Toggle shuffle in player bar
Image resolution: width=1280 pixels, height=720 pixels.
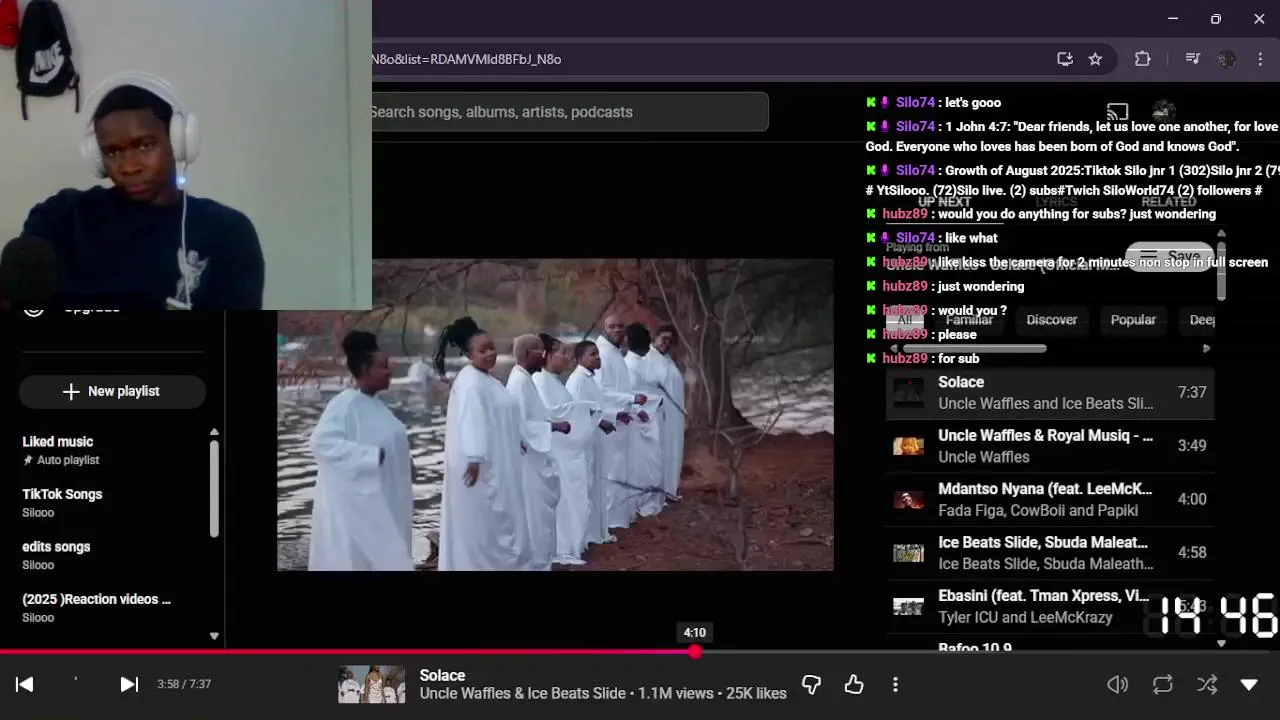pyautogui.click(x=1207, y=684)
